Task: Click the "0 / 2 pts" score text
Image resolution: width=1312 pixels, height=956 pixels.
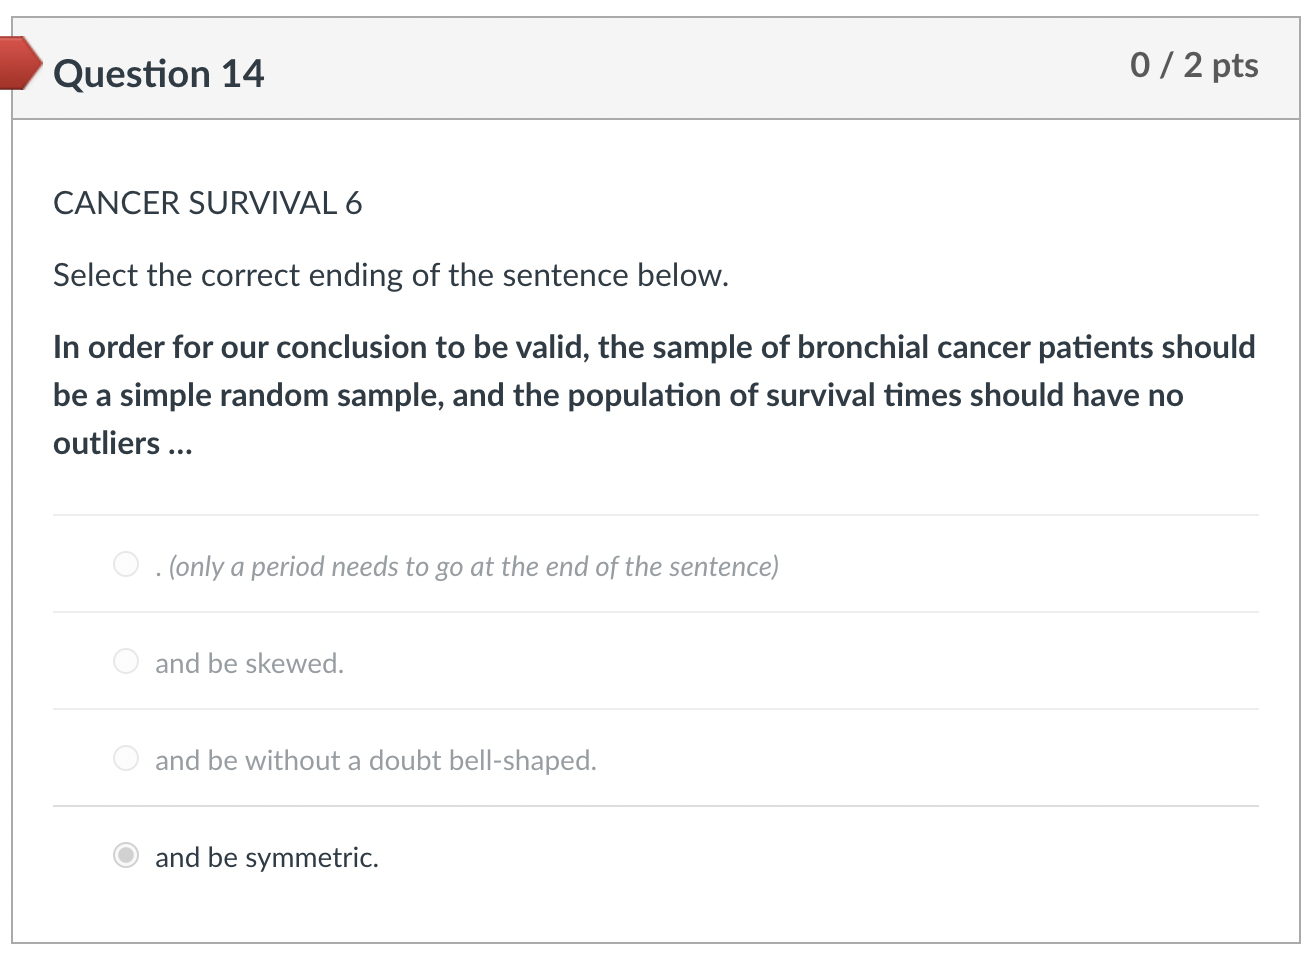Action: [x=1194, y=65]
